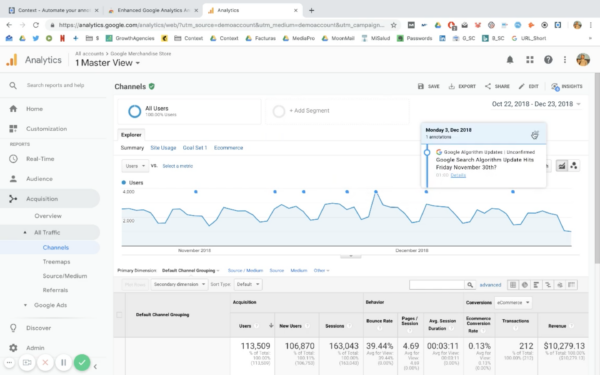Open Discover in the sidebar
The height and width of the screenshot is (375, 600).
pos(38,328)
